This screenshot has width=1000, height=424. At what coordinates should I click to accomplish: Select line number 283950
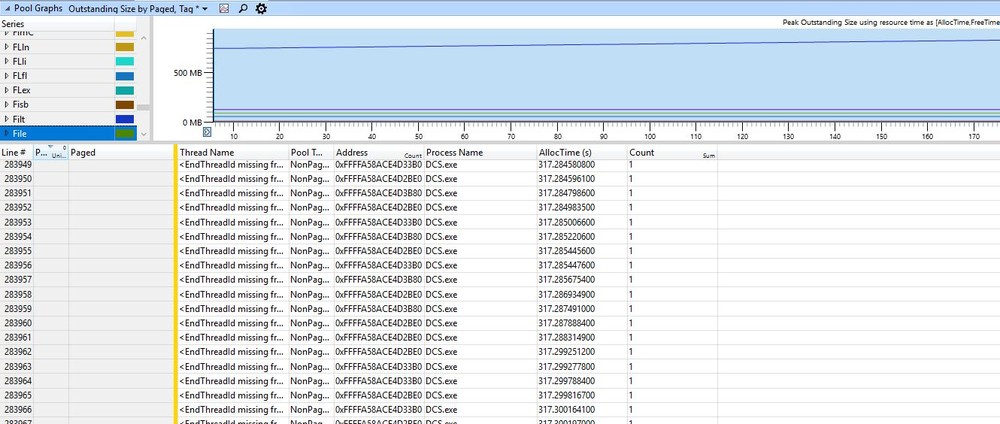tap(17, 179)
